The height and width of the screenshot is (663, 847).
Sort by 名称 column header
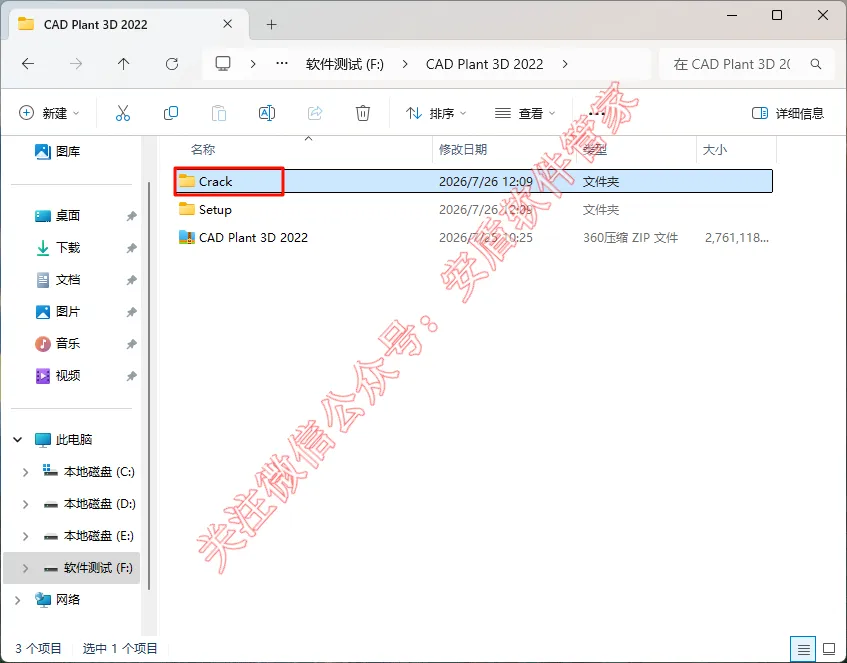click(203, 149)
